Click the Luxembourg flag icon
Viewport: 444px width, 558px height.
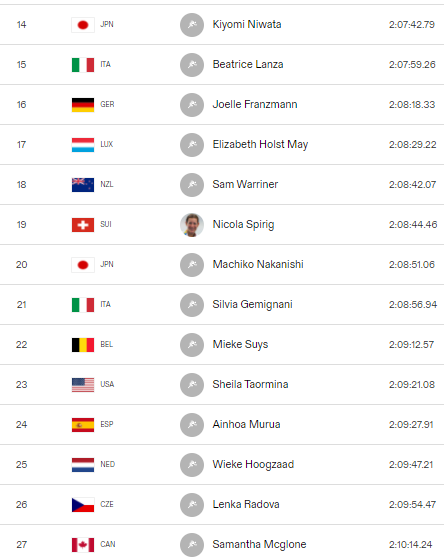coord(83,145)
